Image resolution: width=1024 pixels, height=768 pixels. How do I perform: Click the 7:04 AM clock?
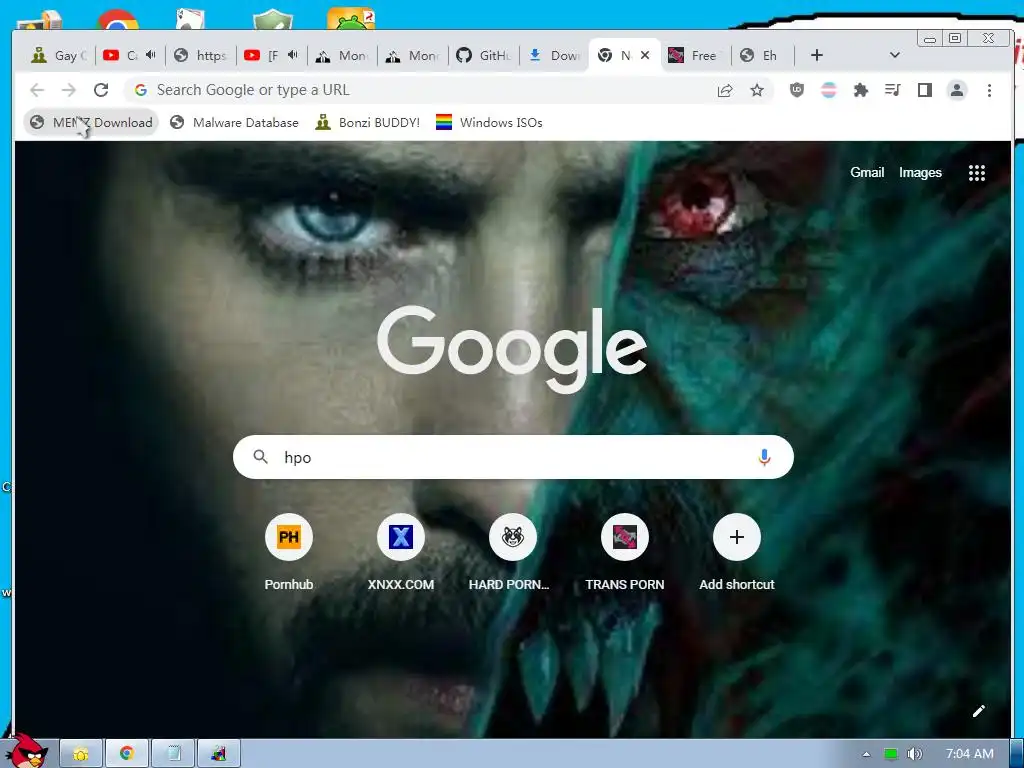point(969,754)
